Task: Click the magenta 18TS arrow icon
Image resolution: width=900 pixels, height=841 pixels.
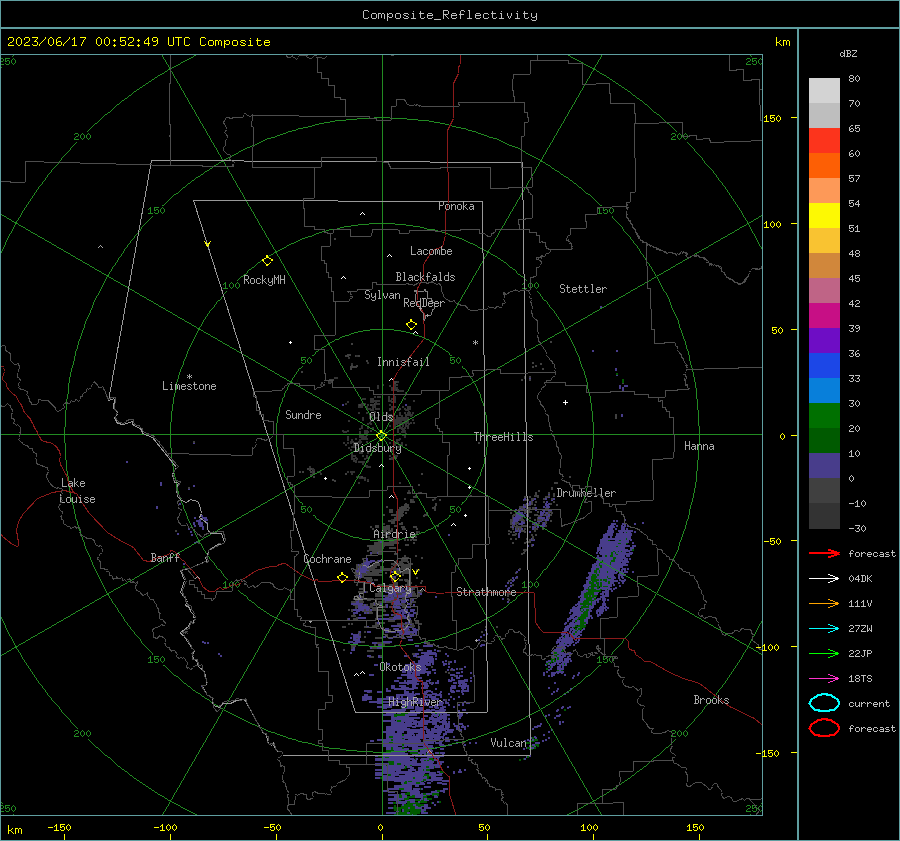Action: (824, 679)
